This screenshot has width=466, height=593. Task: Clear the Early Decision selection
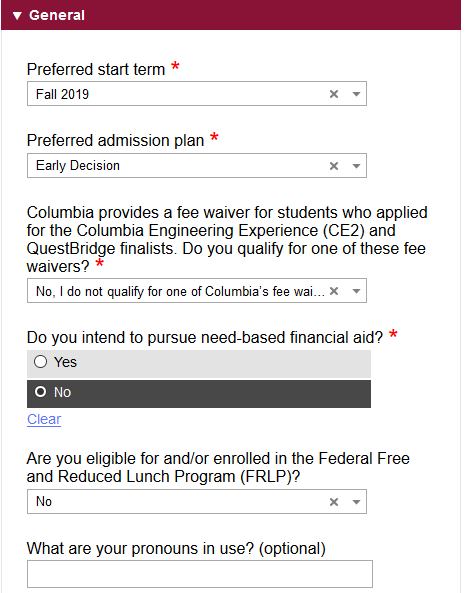tap(334, 166)
